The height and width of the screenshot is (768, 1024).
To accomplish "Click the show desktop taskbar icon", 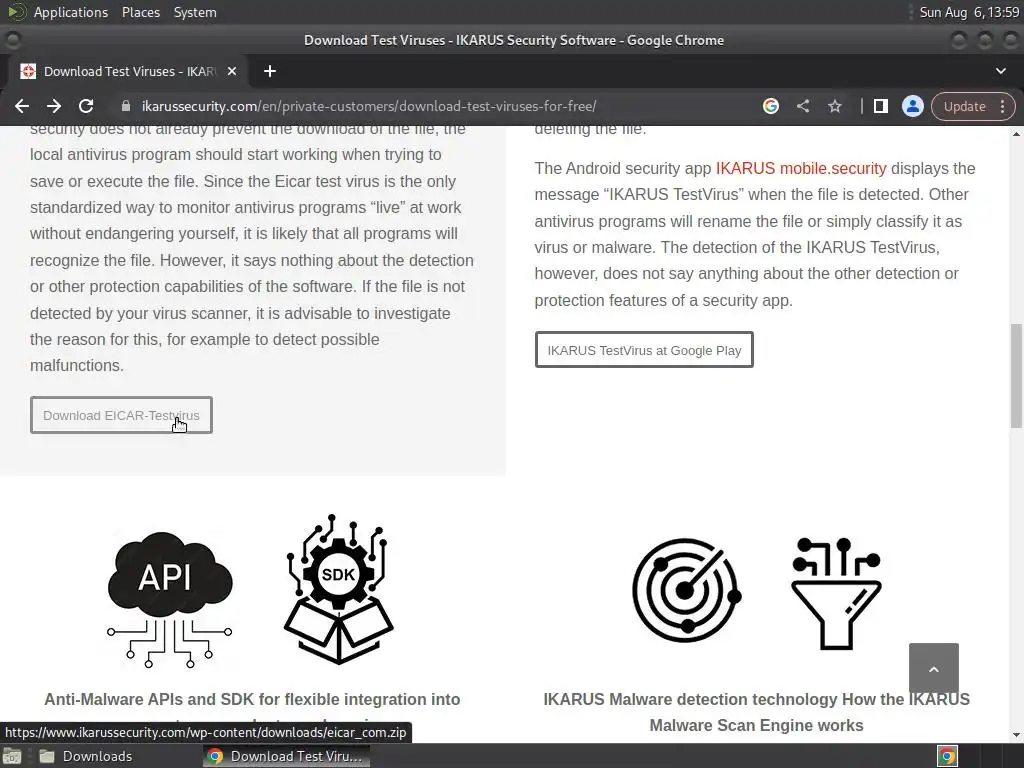I will pyautogui.click(x=12, y=756).
